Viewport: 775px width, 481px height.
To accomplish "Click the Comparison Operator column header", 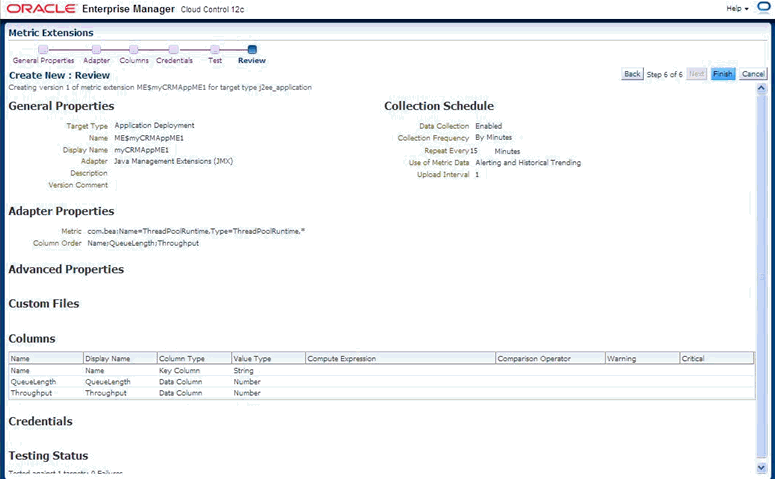I will 551,358.
